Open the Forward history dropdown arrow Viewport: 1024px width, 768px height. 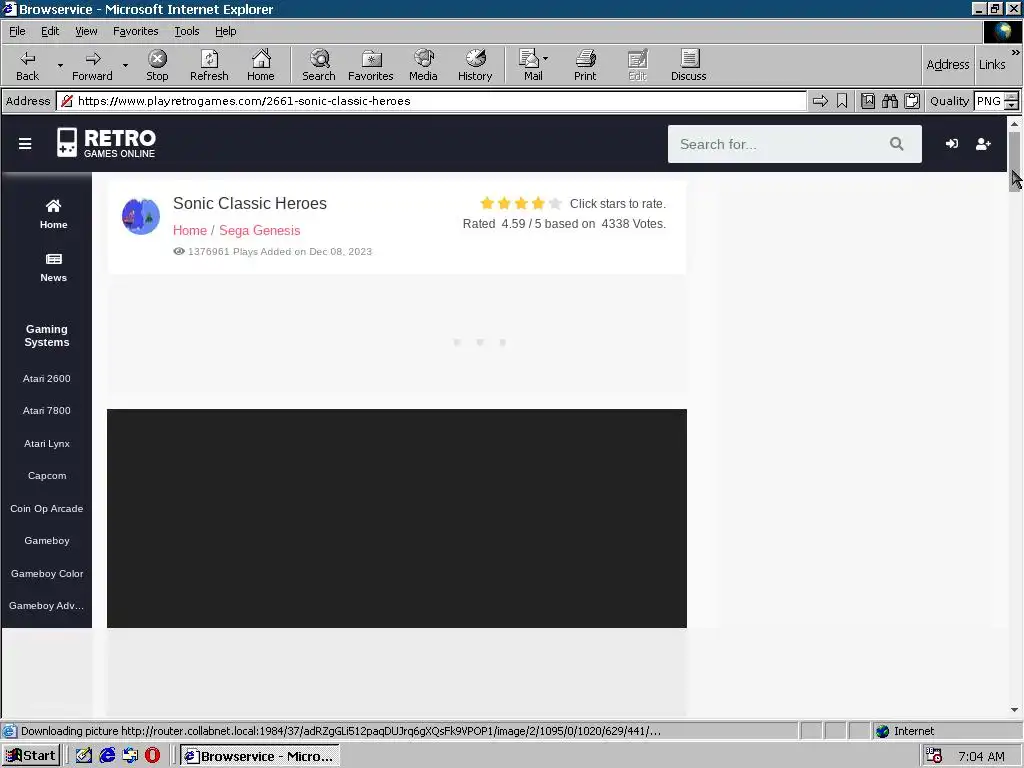125,65
